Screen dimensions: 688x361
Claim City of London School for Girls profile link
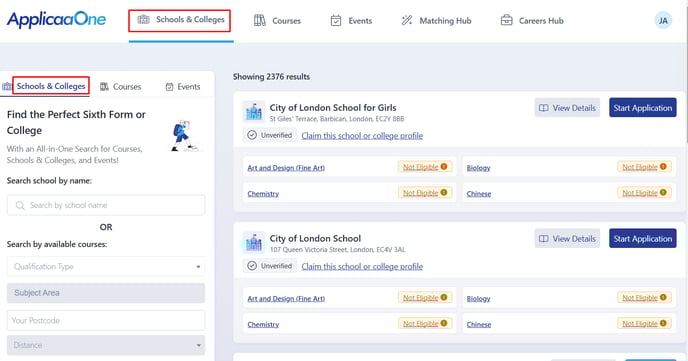tap(362, 136)
